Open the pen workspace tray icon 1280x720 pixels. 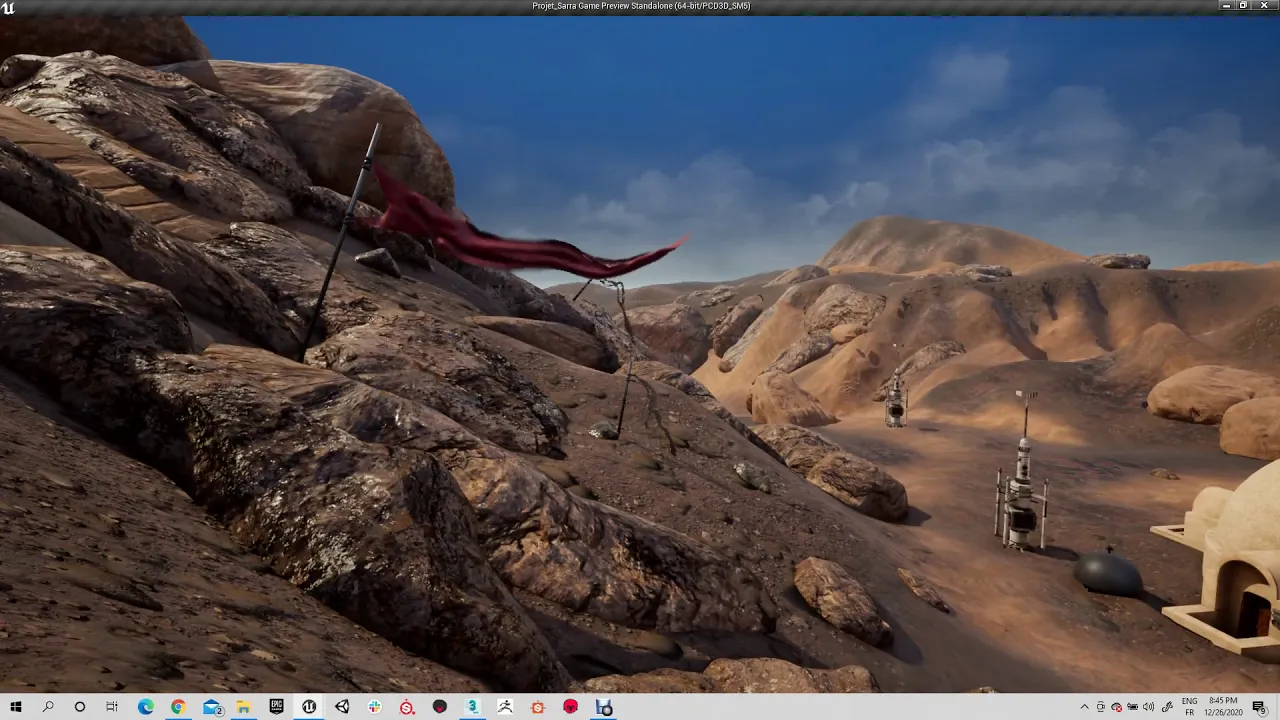[x=1165, y=707]
